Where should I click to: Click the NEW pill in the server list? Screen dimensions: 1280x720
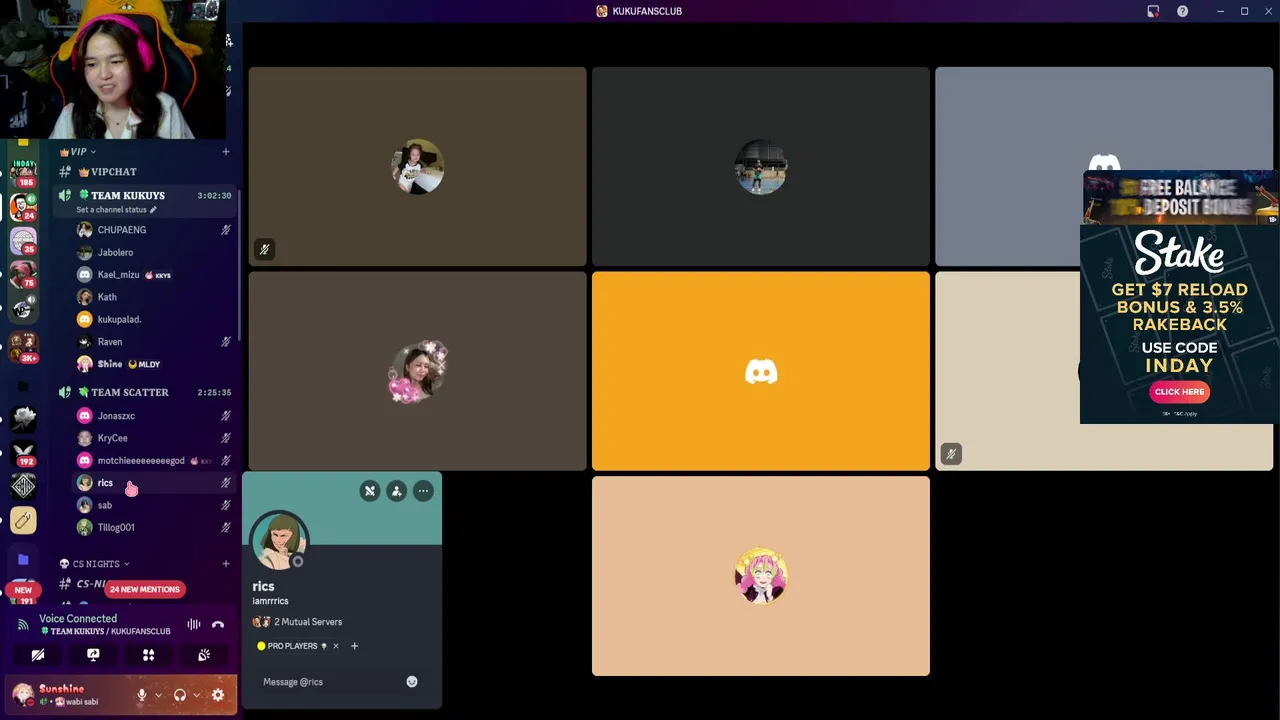[23, 590]
